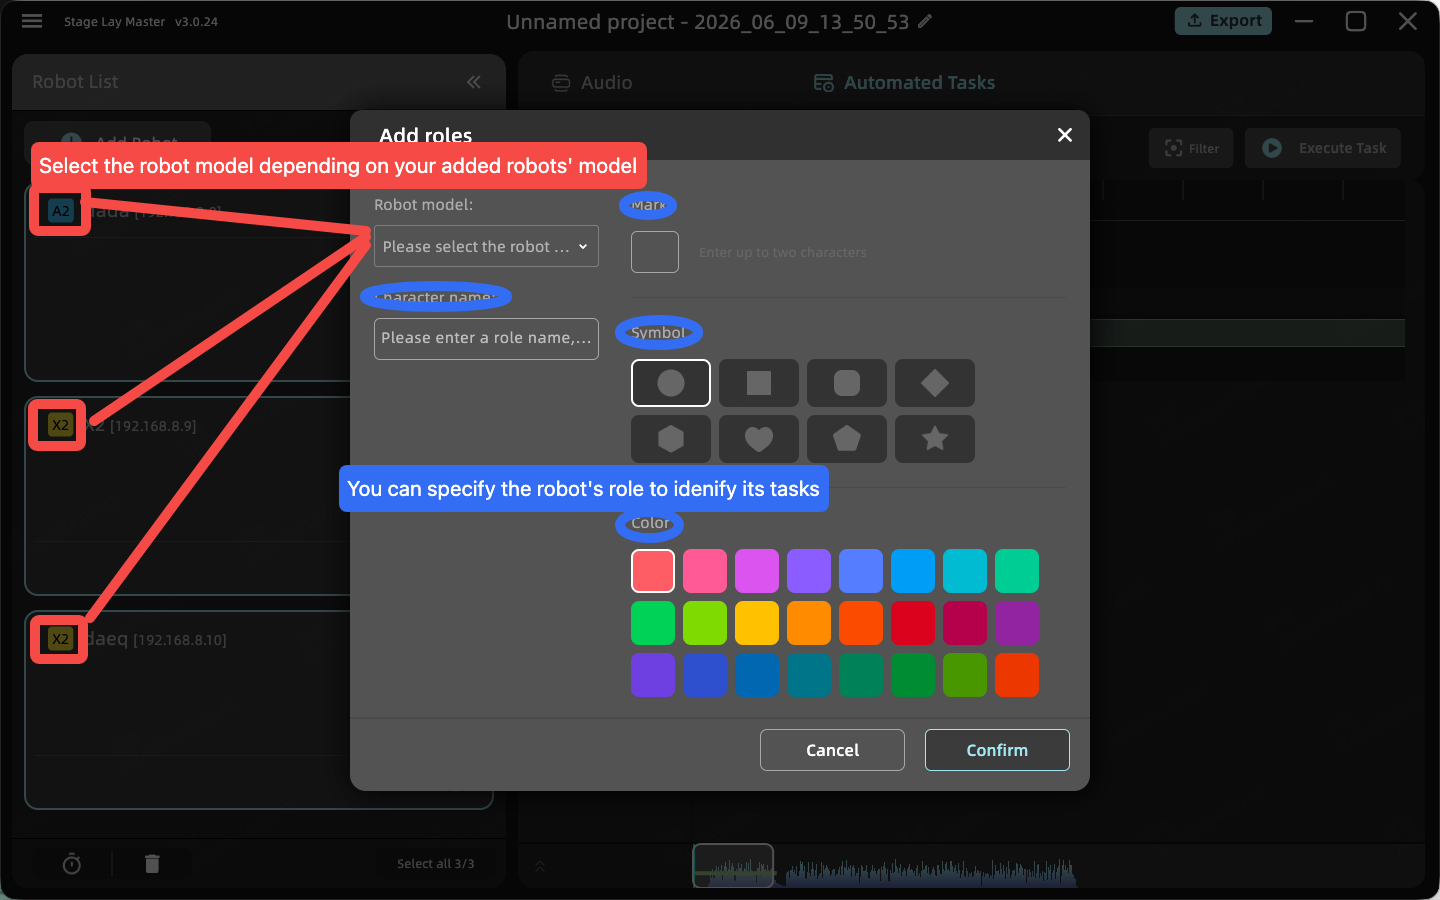
Task: Pick the diamond symbol
Action: 935,383
